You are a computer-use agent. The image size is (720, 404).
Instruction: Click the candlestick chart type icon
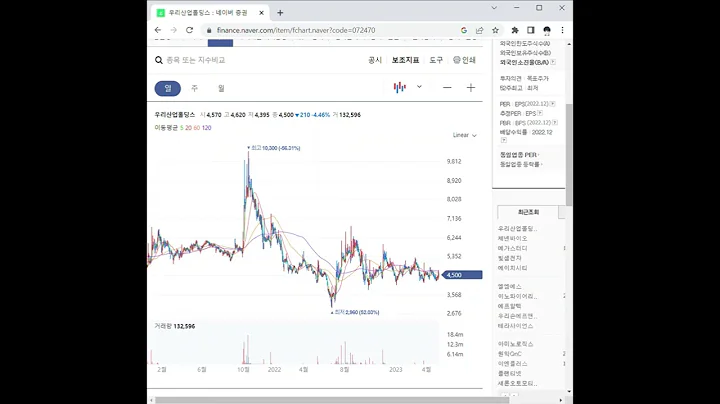399,87
